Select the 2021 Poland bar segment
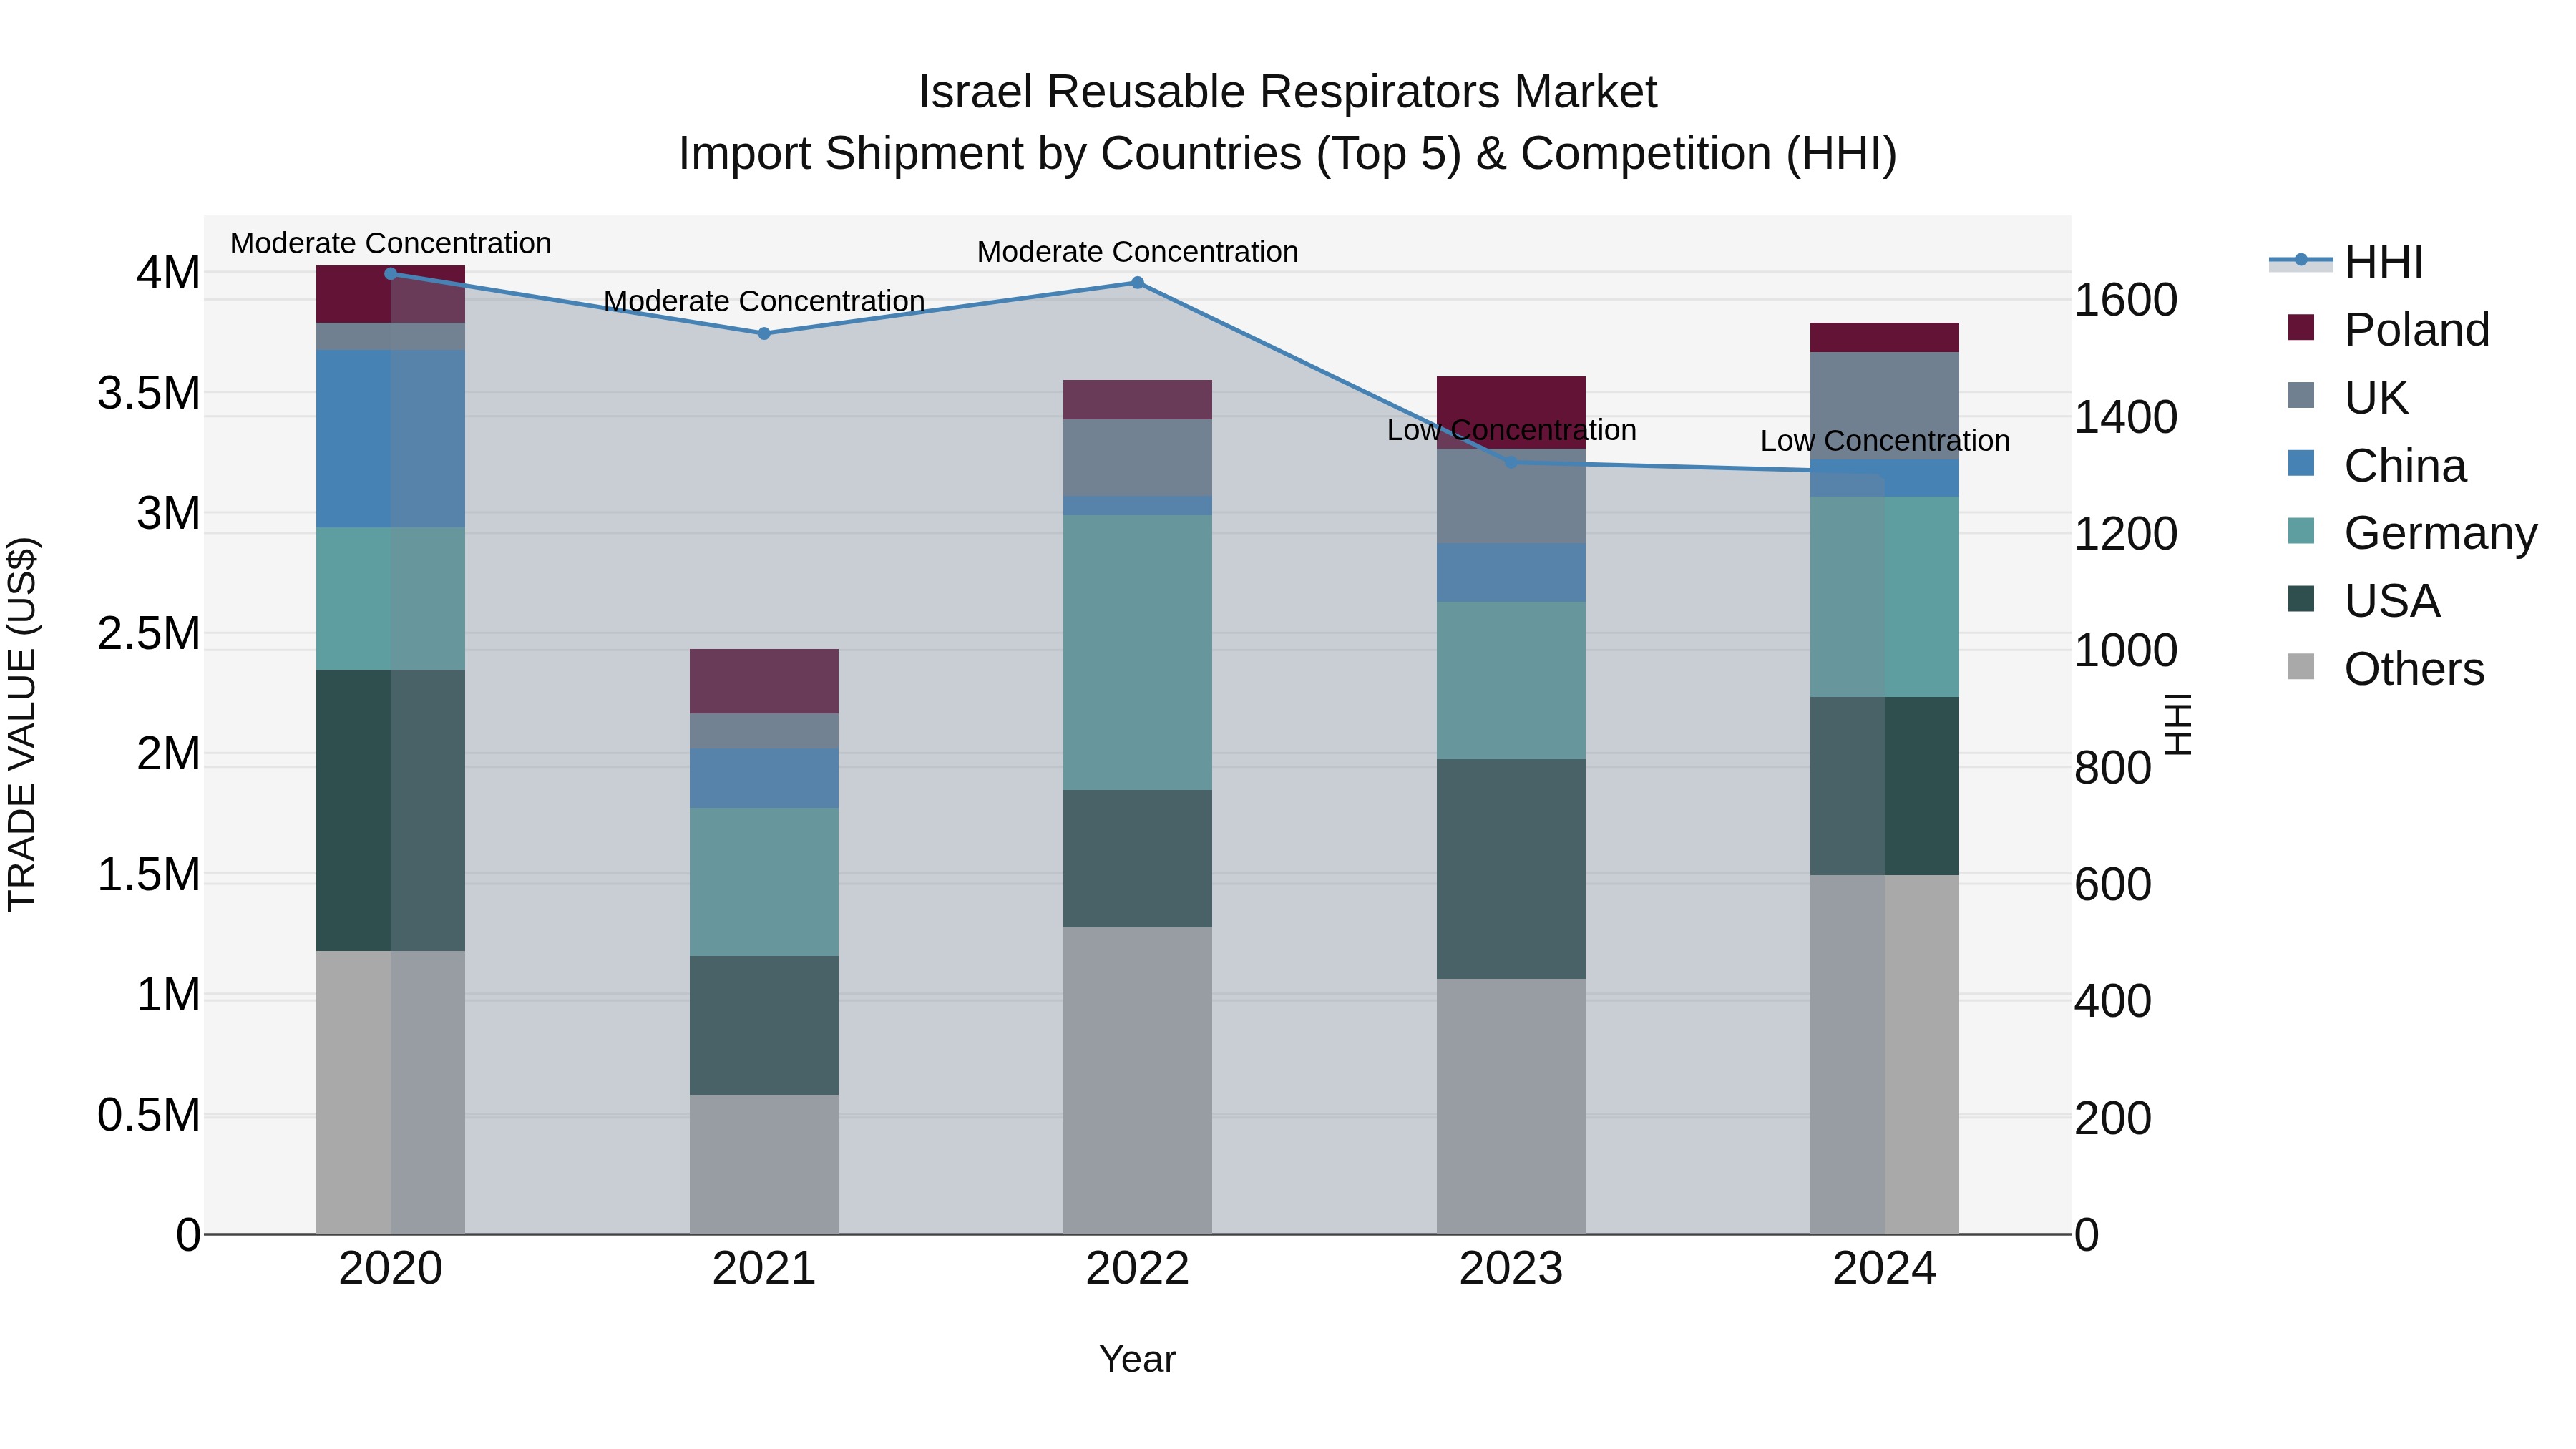 764,681
